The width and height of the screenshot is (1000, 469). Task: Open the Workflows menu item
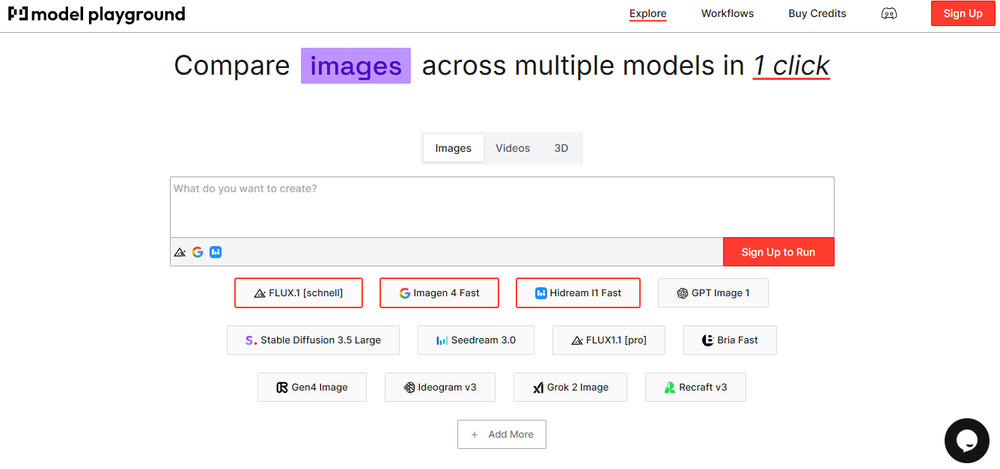click(x=727, y=14)
